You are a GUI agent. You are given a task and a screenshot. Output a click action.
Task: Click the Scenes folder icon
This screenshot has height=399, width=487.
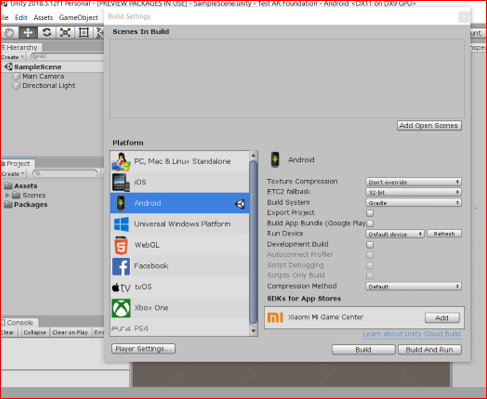point(17,195)
